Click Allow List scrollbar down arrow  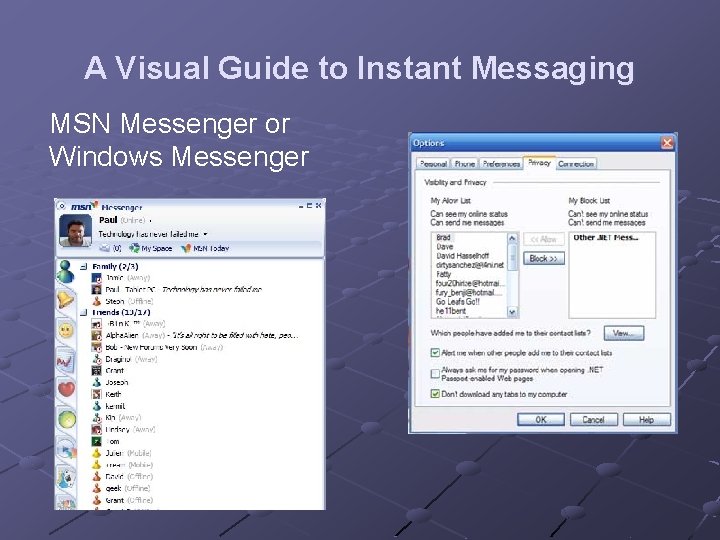(x=512, y=312)
